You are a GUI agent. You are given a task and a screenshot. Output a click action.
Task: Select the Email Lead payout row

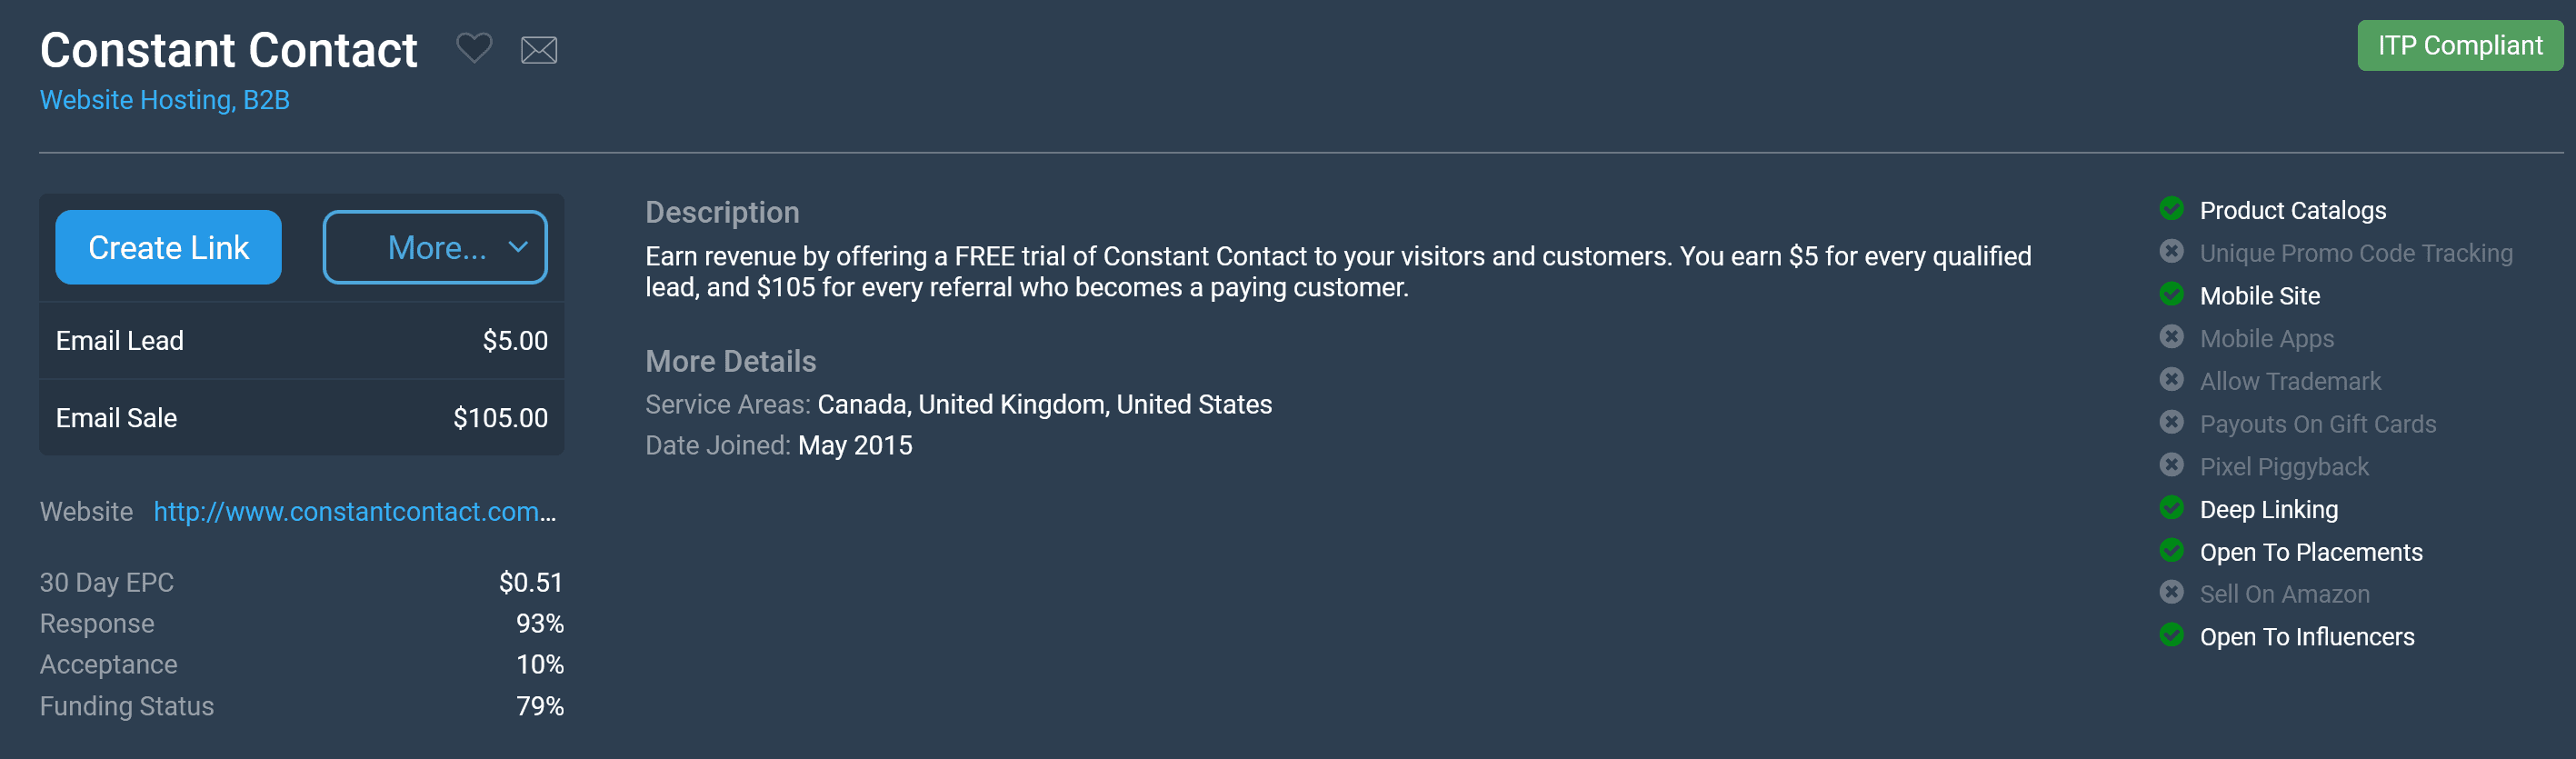click(x=302, y=341)
